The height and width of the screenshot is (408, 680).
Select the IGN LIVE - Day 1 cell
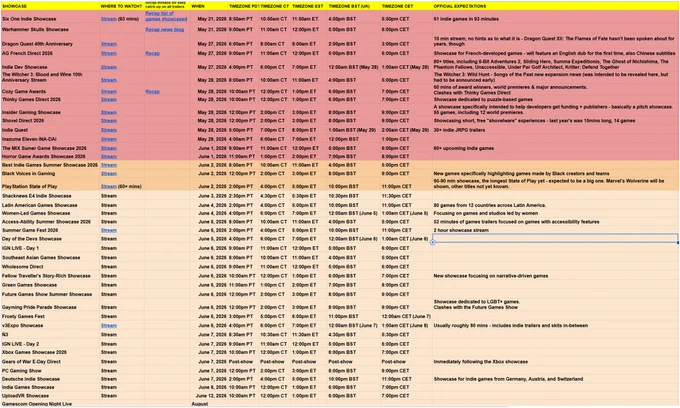point(50,248)
